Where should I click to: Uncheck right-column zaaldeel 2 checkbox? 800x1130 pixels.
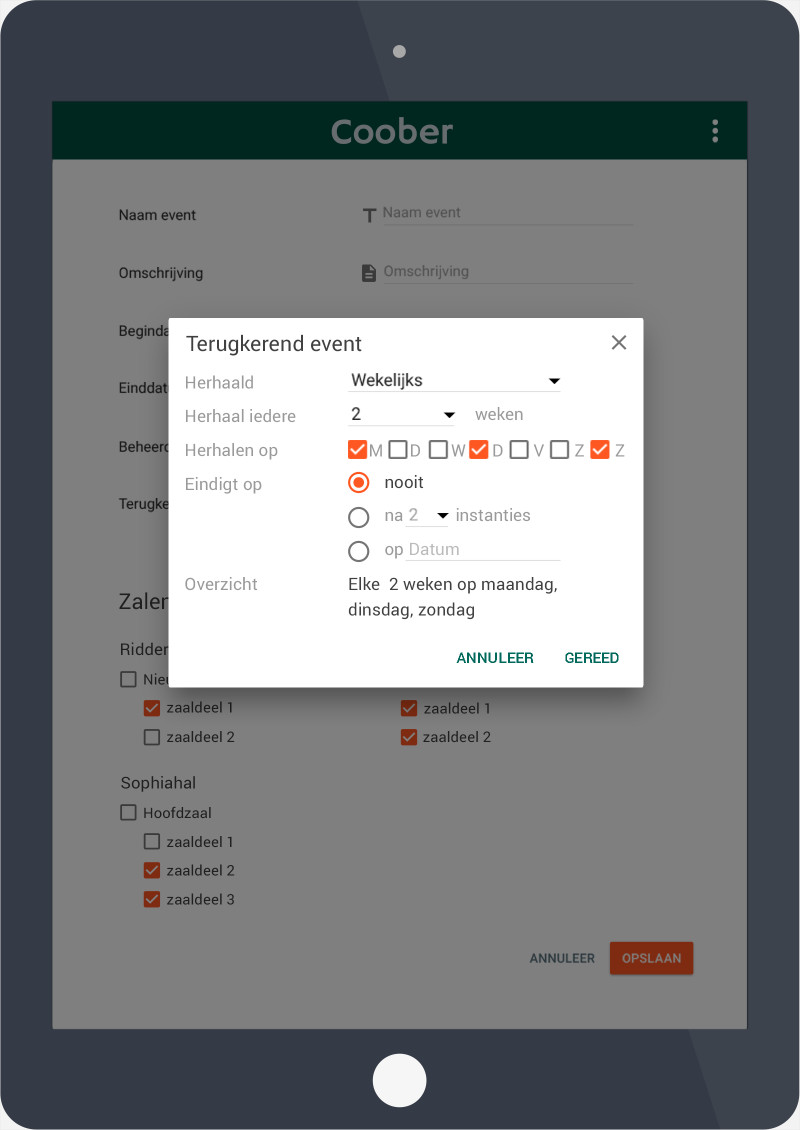[x=409, y=737]
